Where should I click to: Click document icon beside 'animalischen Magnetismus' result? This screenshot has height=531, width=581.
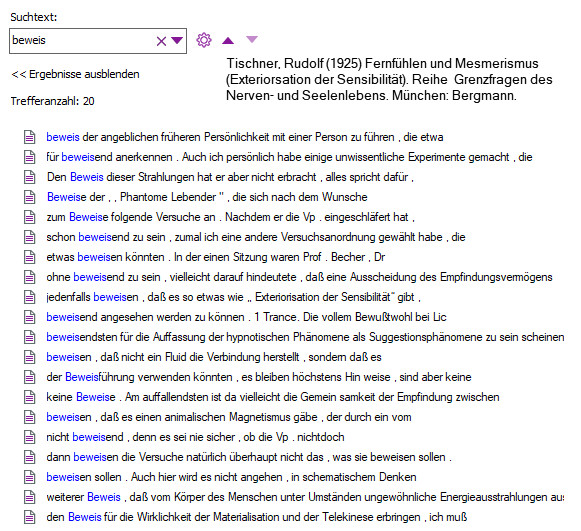(x=30, y=417)
